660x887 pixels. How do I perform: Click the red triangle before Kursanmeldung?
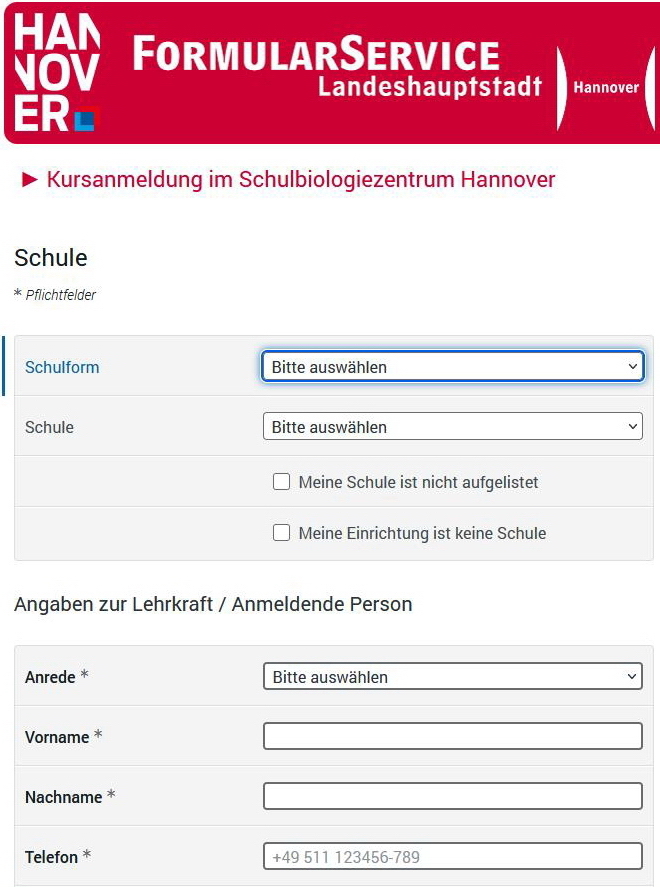click(30, 180)
